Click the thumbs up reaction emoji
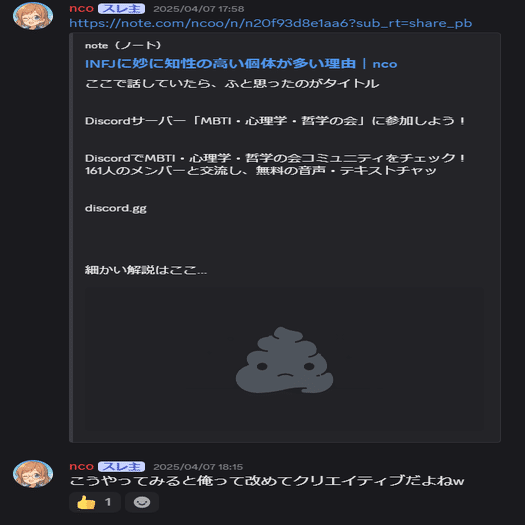525x525 pixels. click(86, 502)
